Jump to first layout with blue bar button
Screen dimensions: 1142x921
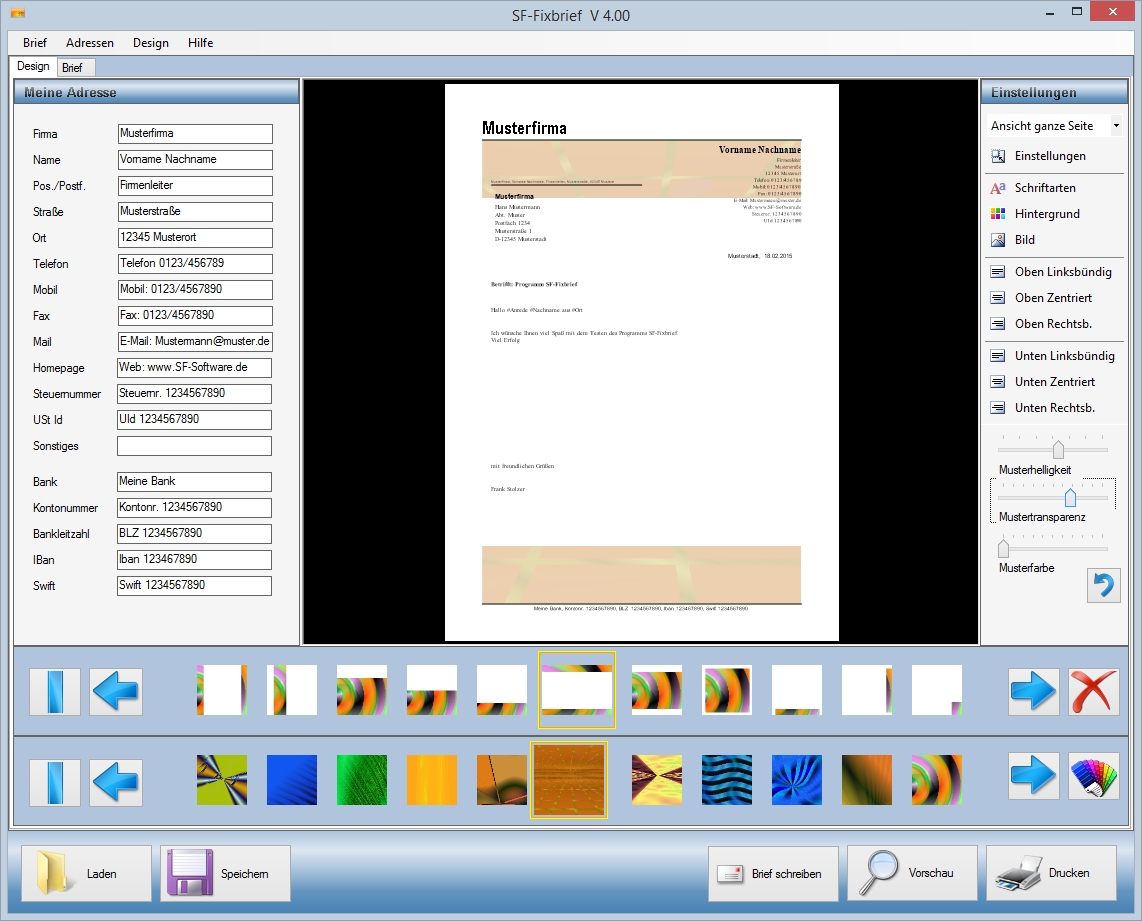[x=55, y=691]
